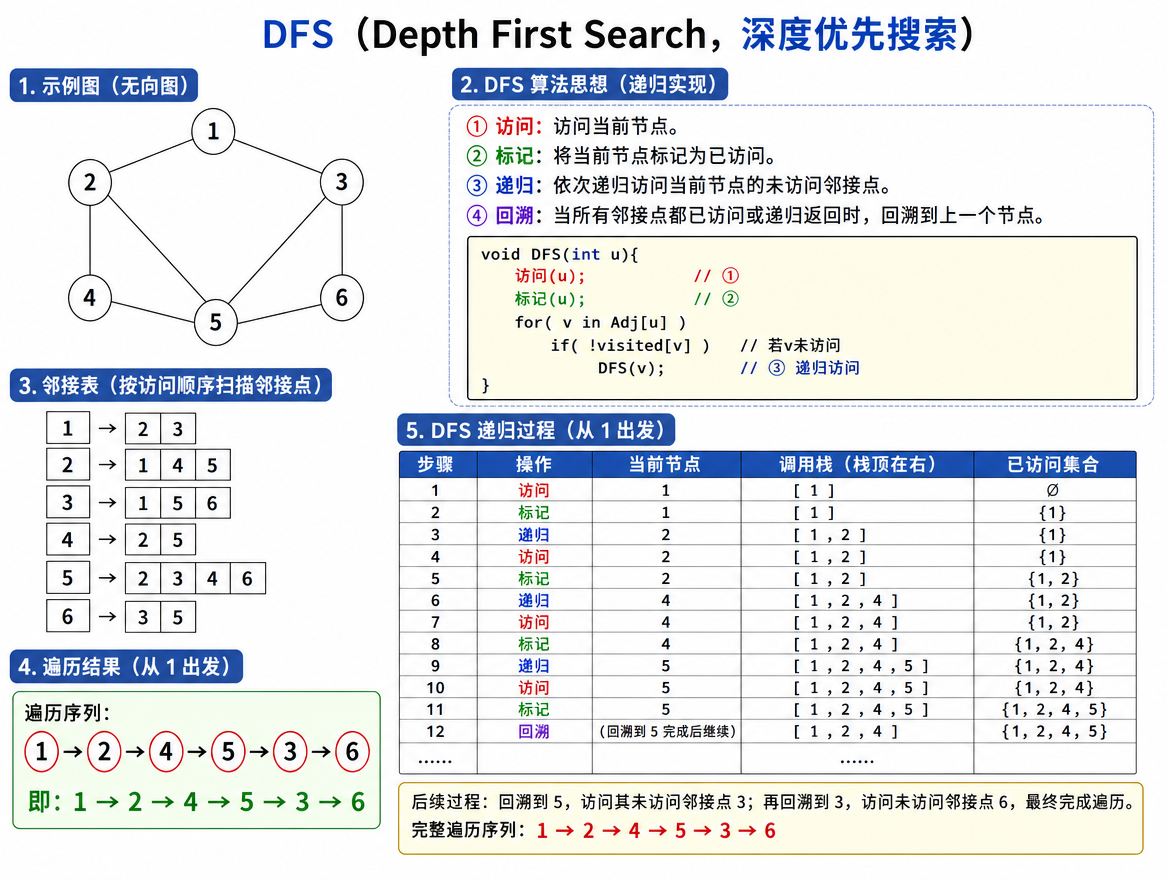Click the "void DFS(int u){" code line
This screenshot has height=880, width=1168.
click(559, 254)
